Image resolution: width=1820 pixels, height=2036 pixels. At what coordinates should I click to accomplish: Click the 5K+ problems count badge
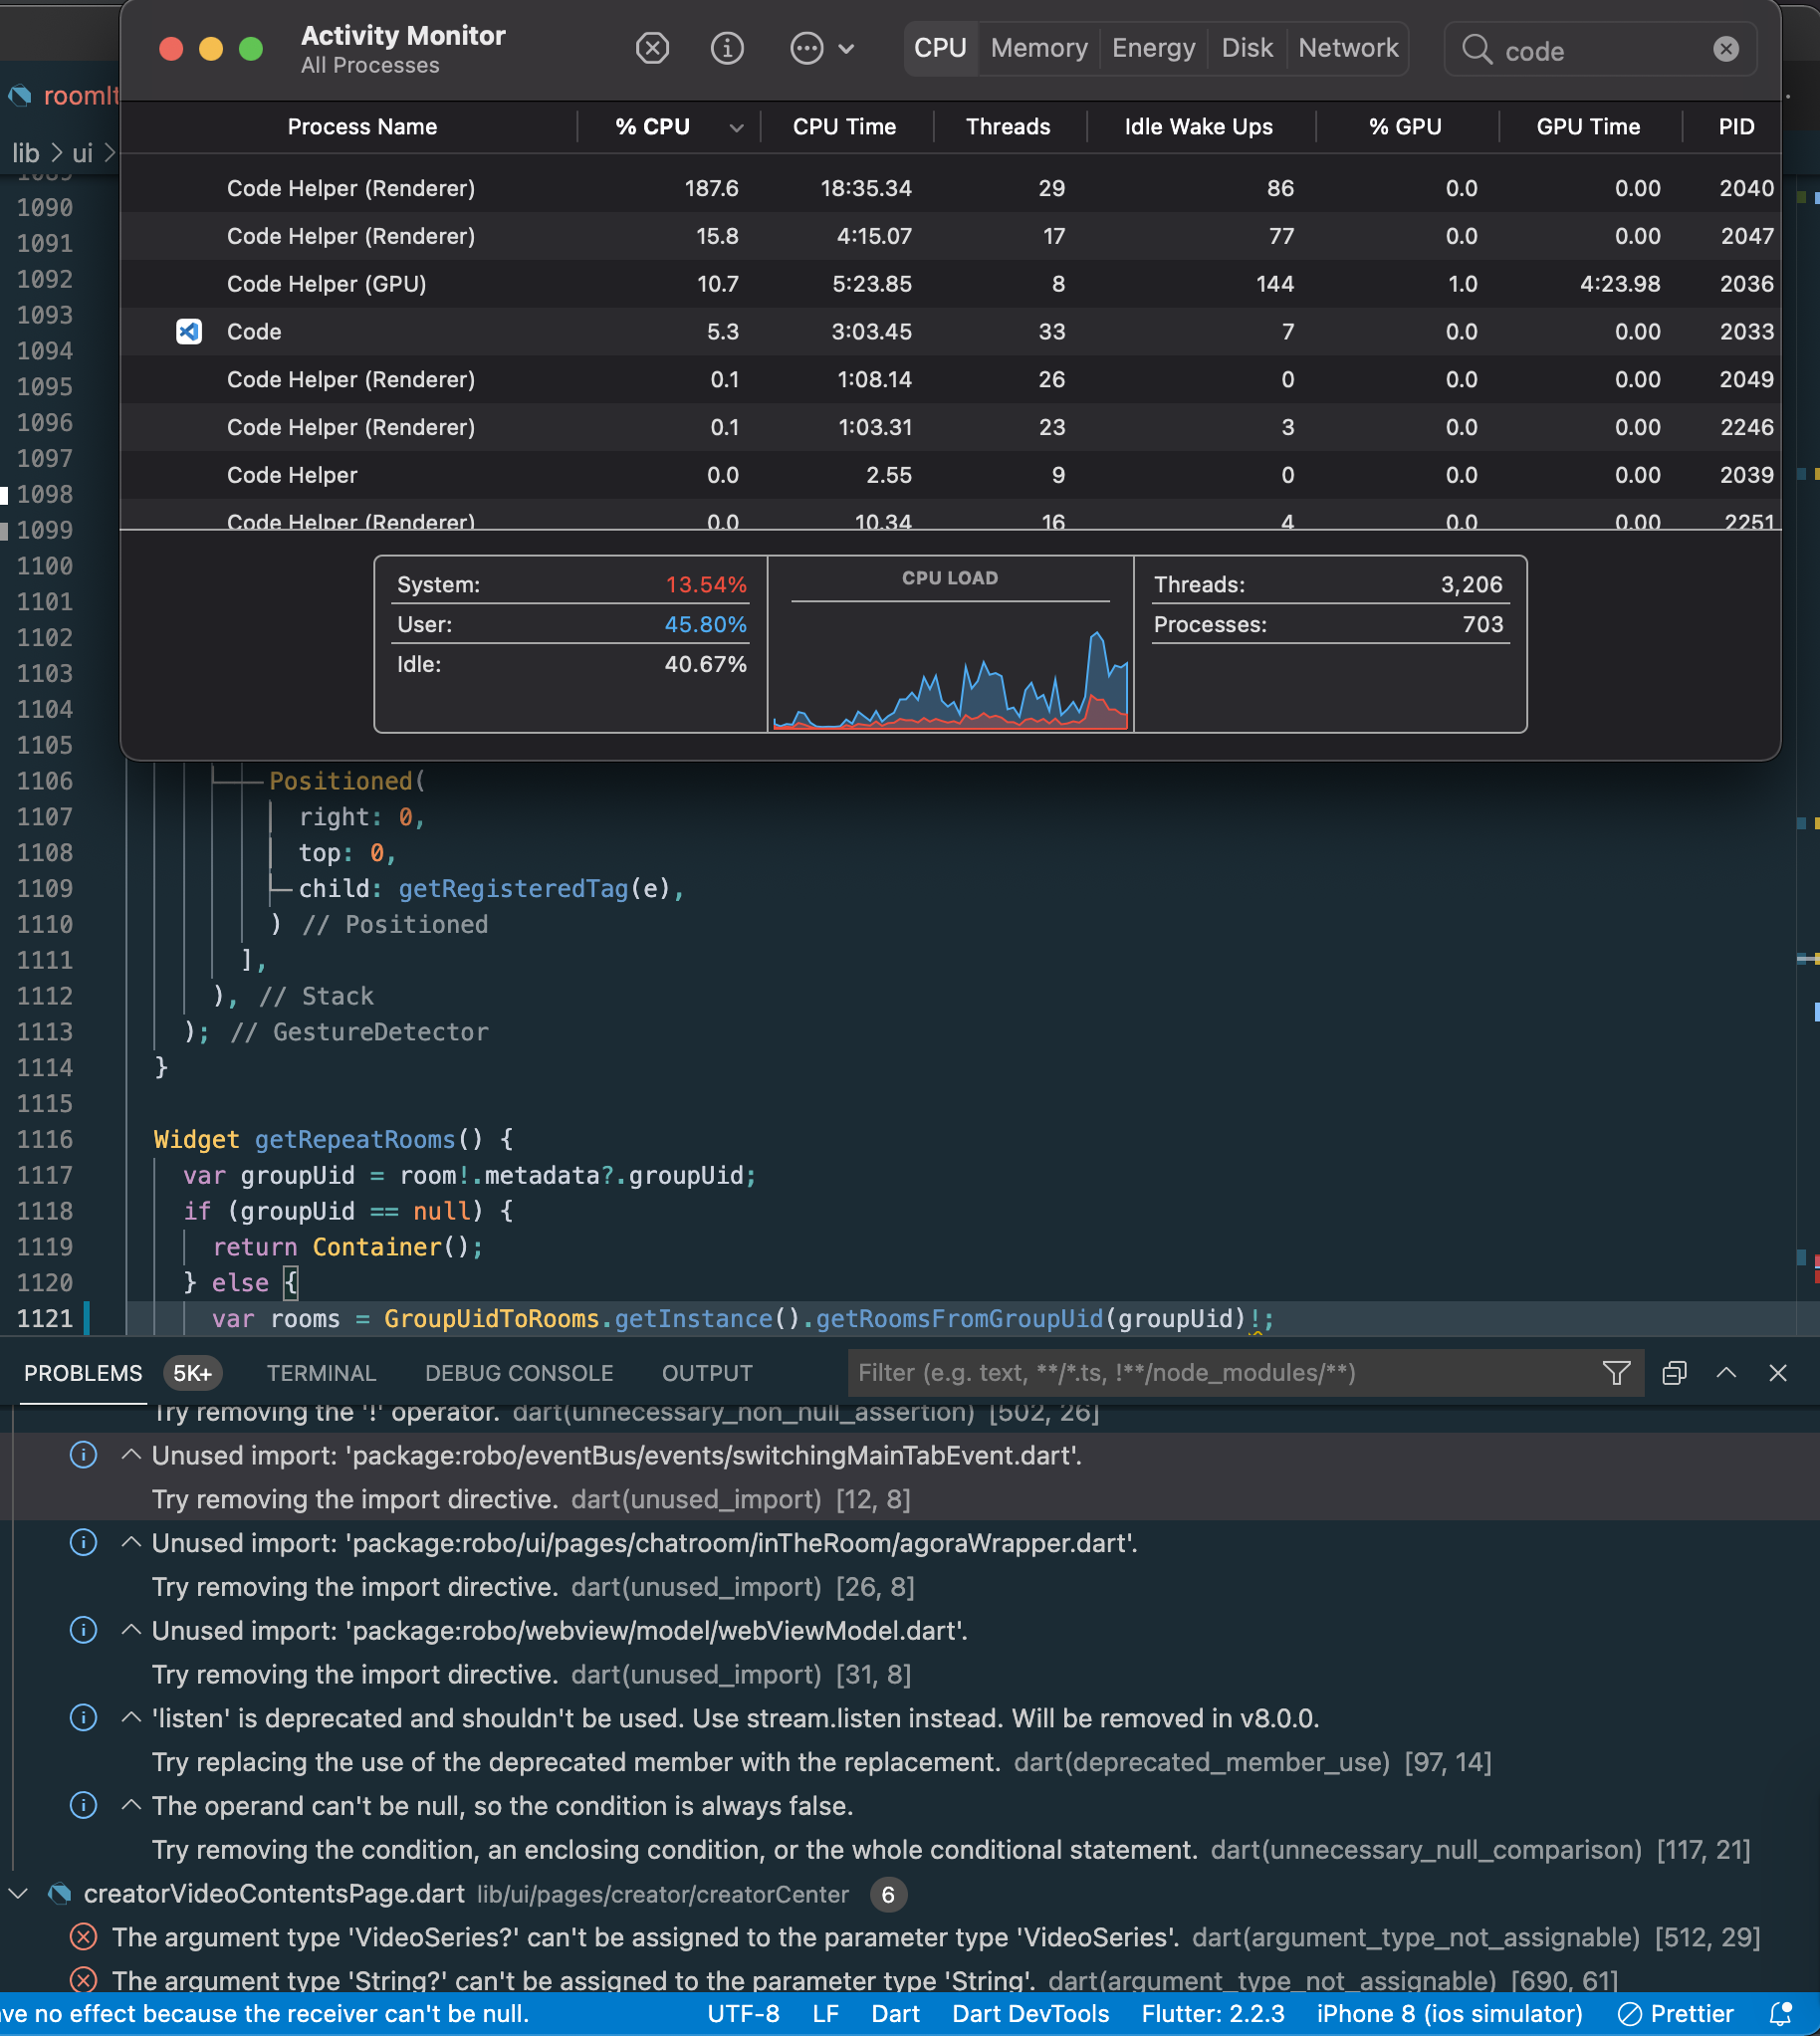point(192,1373)
